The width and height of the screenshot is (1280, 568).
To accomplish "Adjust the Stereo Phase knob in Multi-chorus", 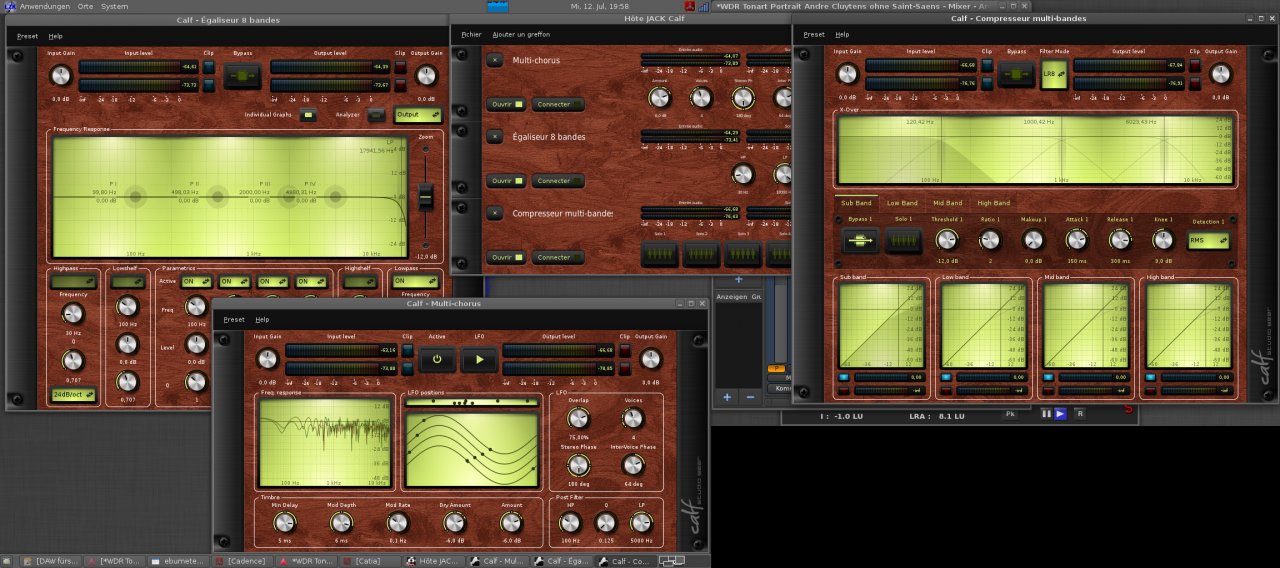I will pos(578,465).
